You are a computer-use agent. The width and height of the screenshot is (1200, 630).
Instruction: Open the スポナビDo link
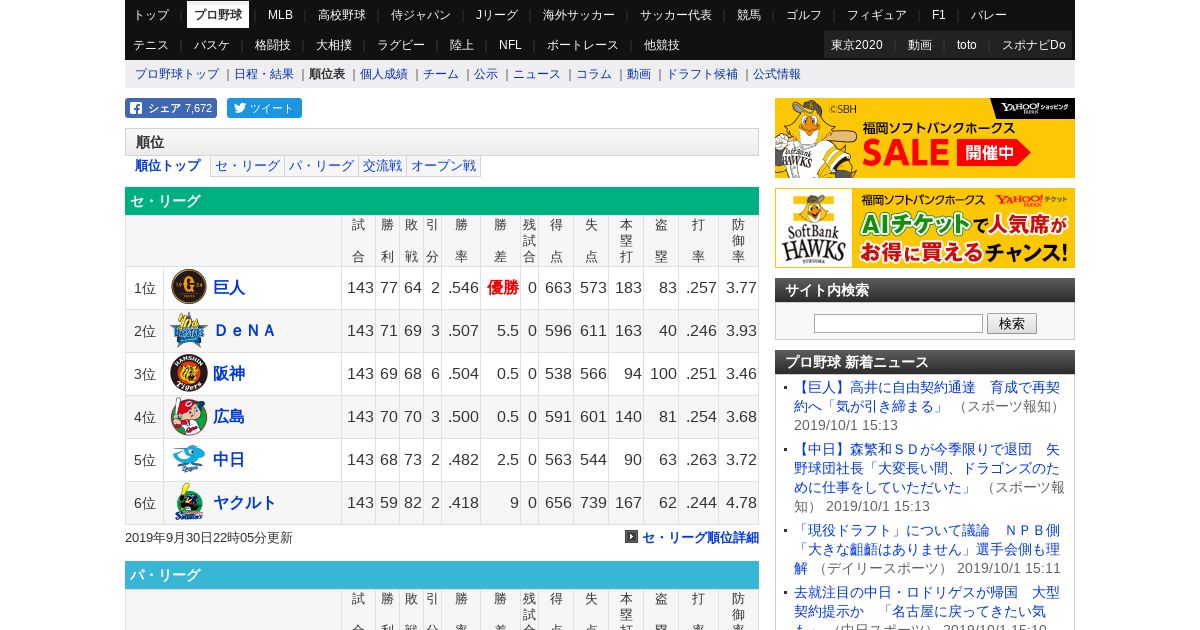[1034, 45]
